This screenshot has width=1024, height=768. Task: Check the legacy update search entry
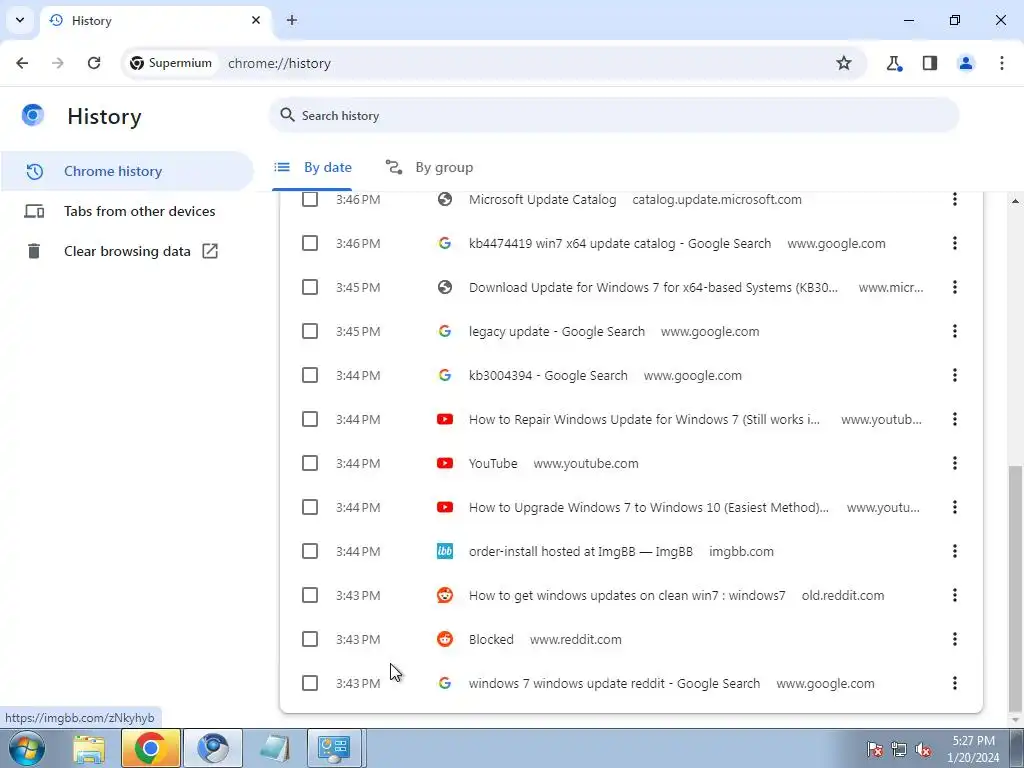(310, 331)
